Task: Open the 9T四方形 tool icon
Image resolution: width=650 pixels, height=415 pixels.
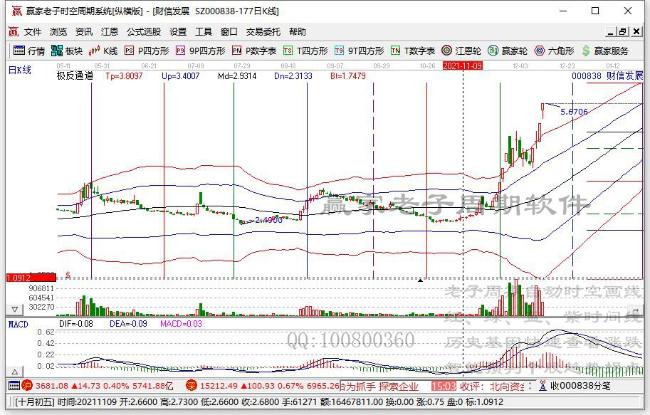Action: click(339, 51)
